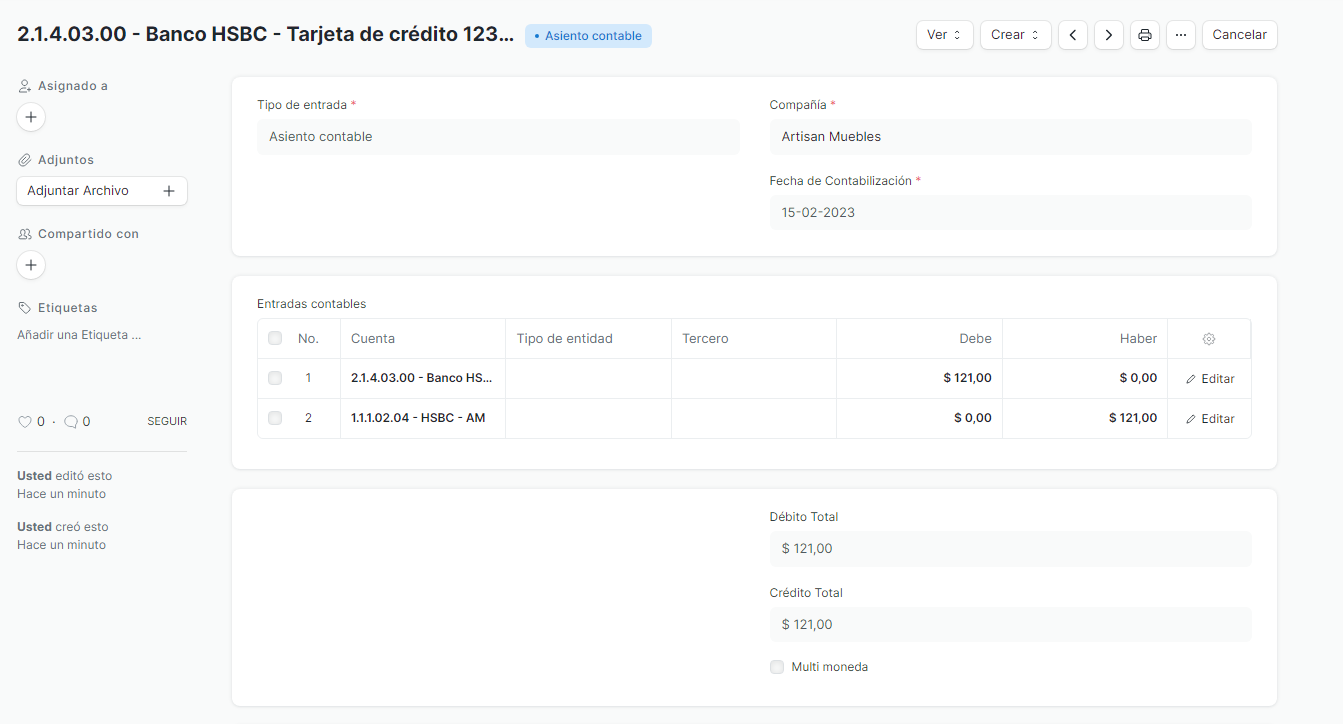Click the person icon beside Asignado a
Image resolution: width=1343 pixels, height=724 pixels.
click(x=25, y=86)
